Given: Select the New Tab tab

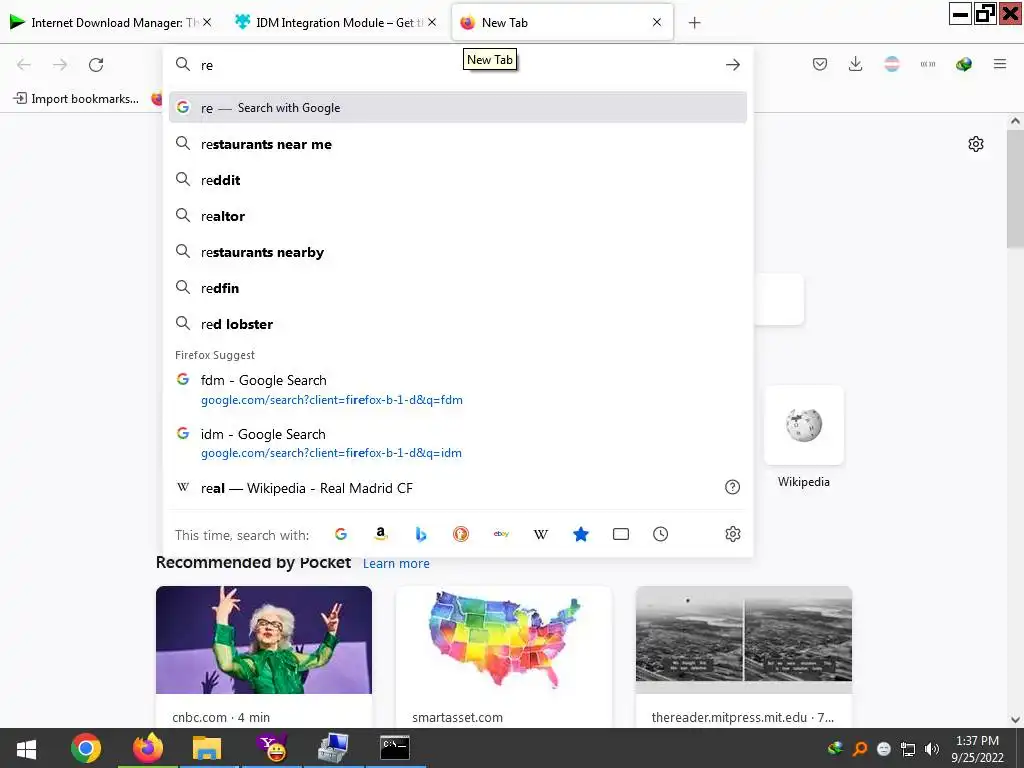Looking at the screenshot, I should tap(562, 23).
